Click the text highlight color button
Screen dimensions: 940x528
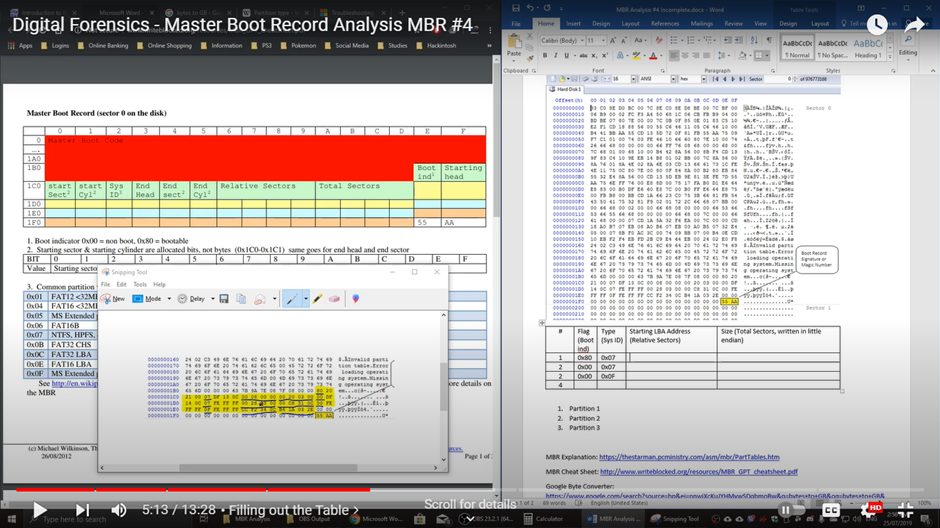[637, 56]
